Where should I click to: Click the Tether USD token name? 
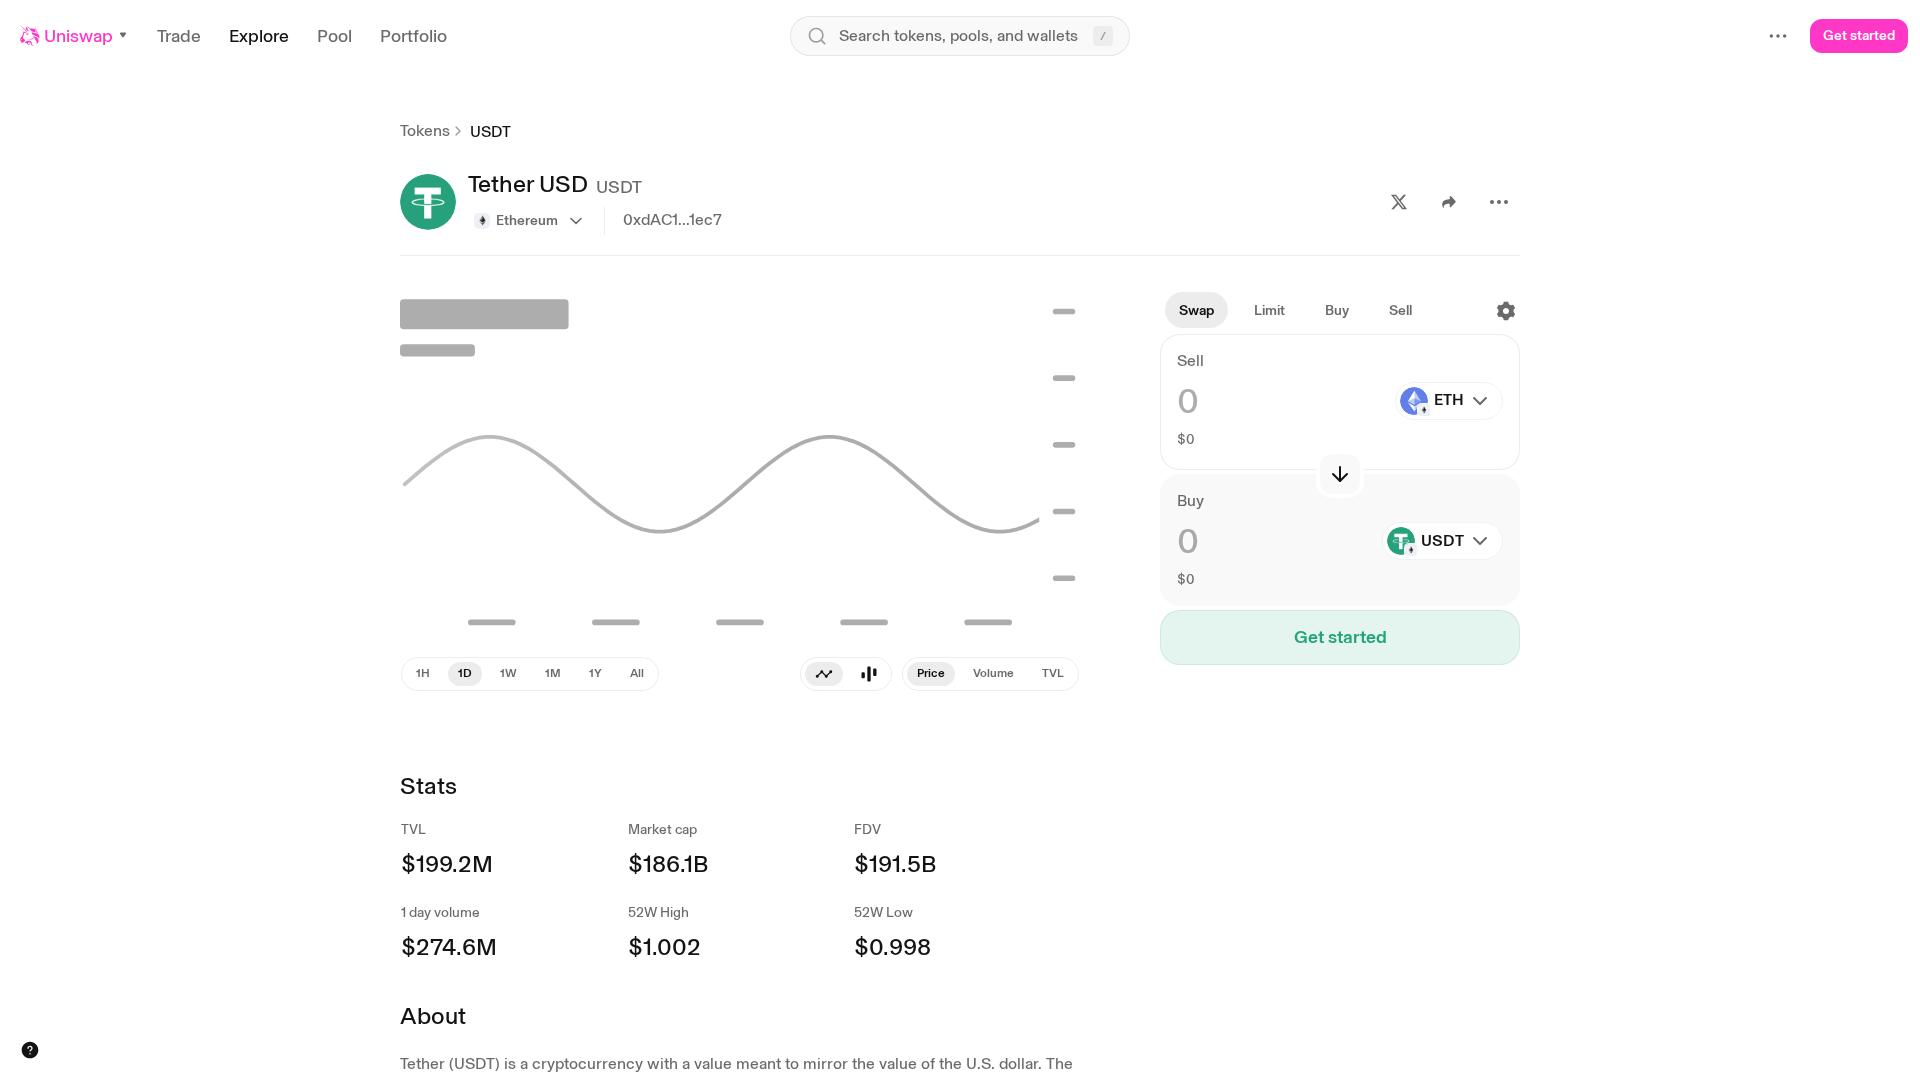[528, 185]
